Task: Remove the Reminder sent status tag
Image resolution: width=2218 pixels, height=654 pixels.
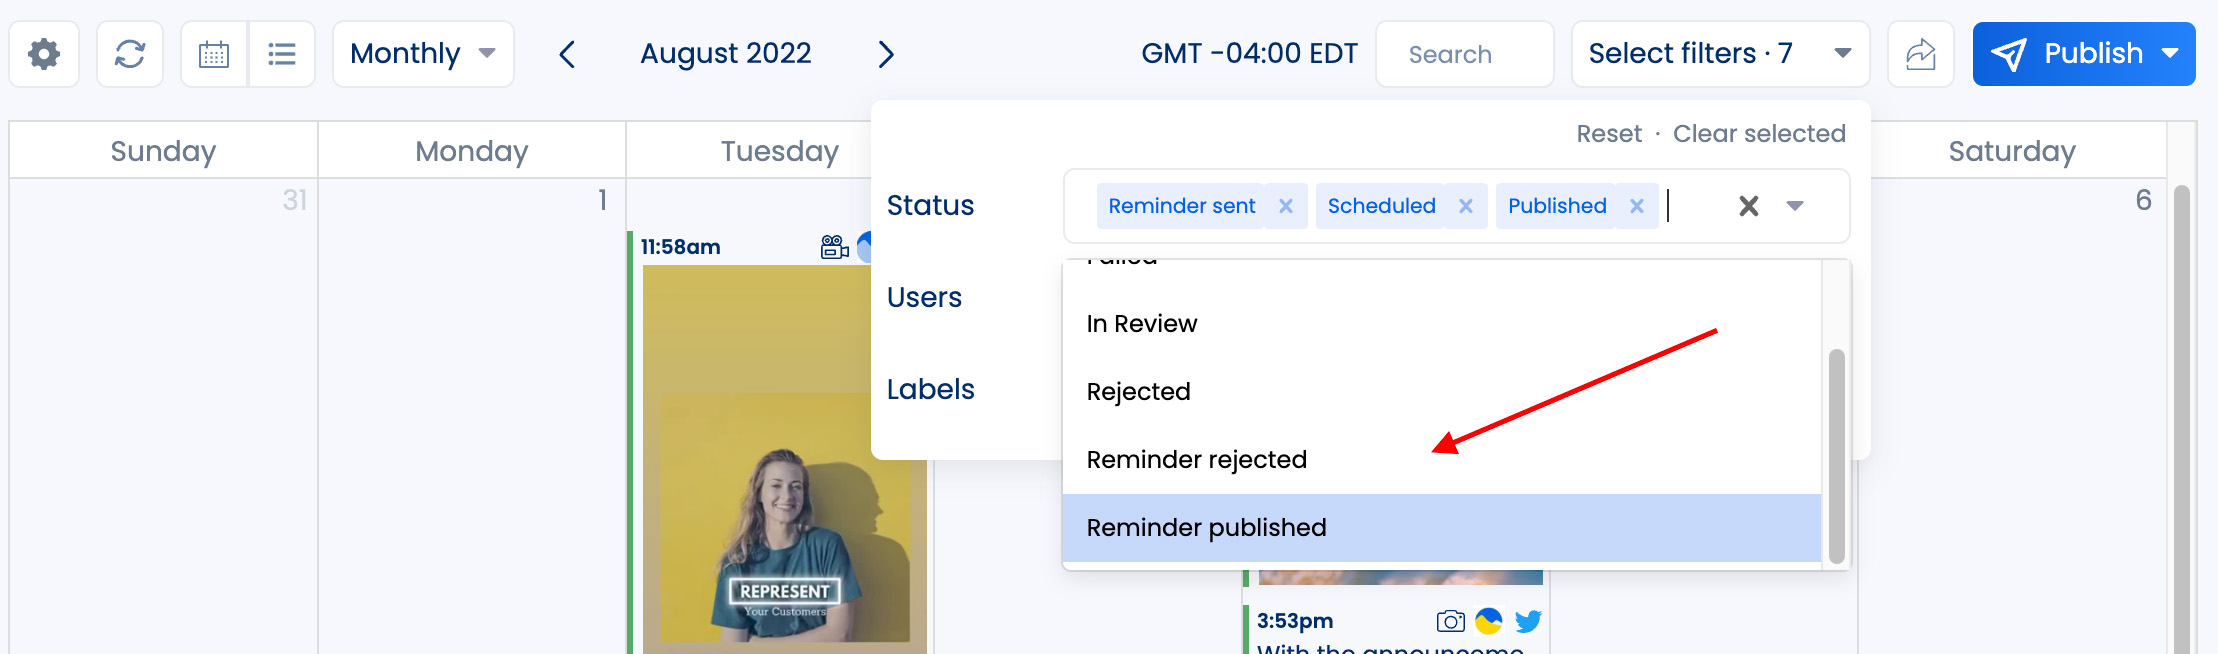Action: [1286, 206]
